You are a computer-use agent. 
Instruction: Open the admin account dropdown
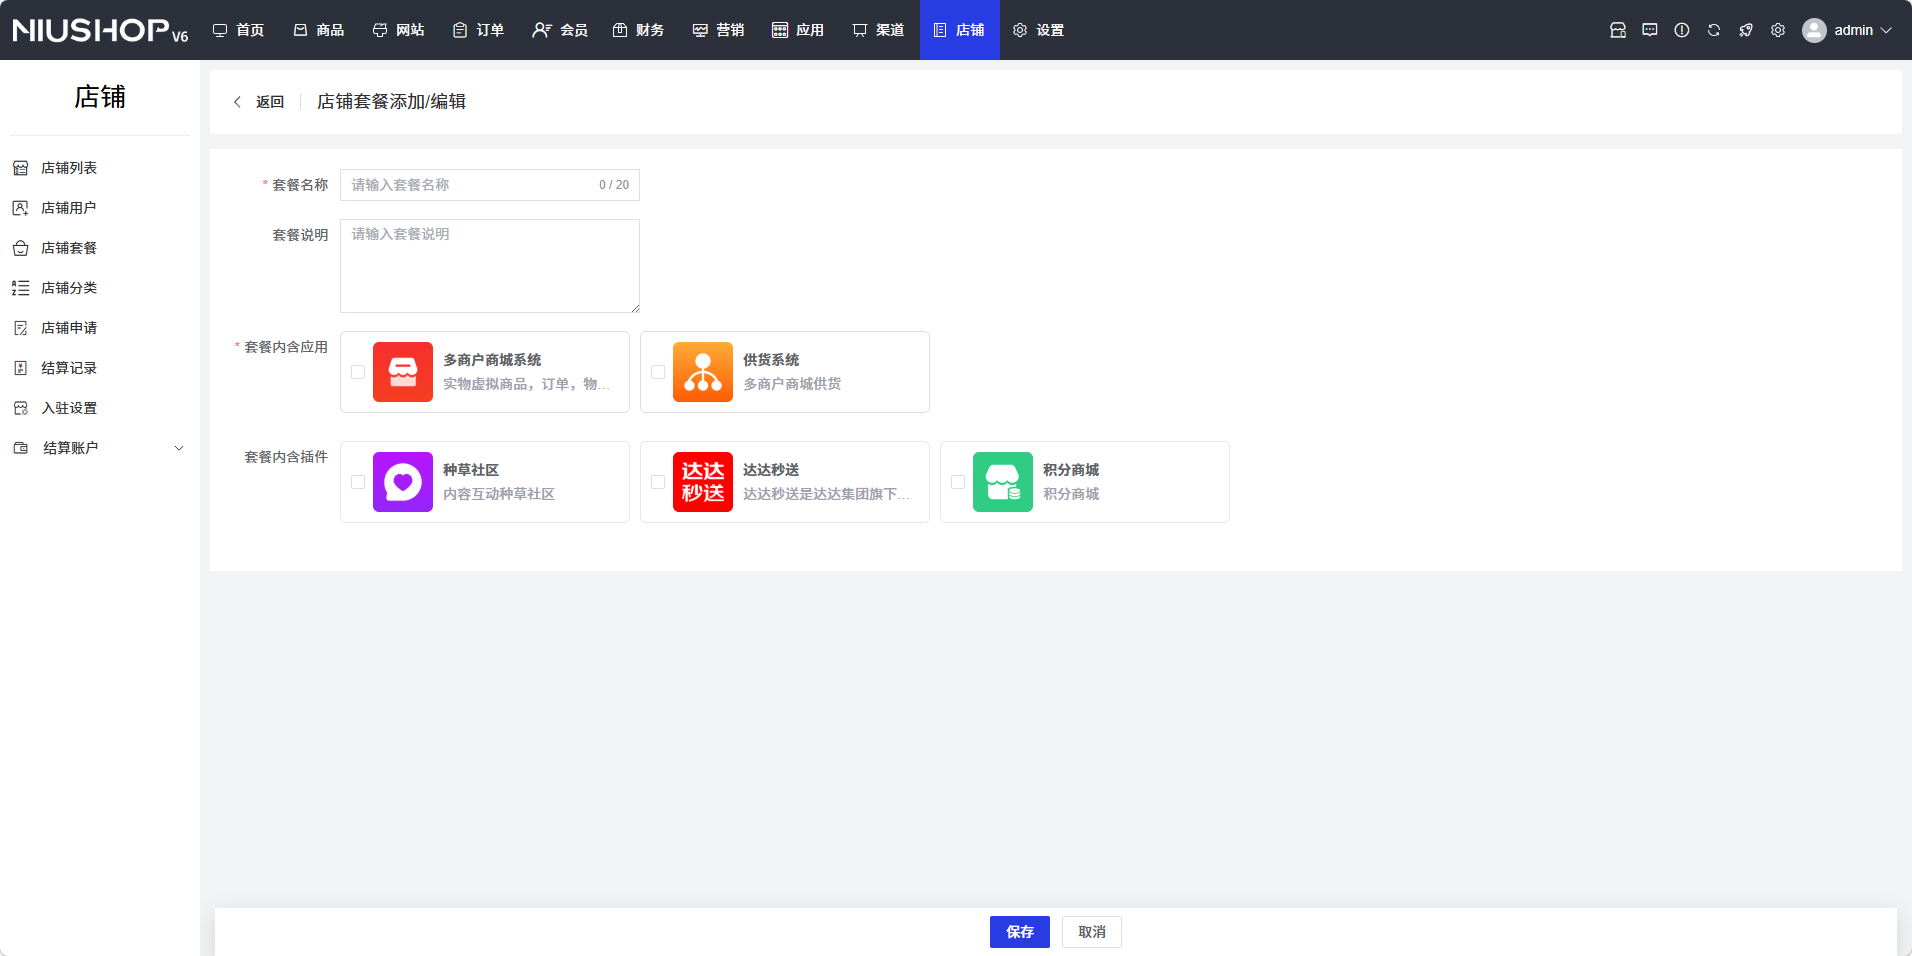click(x=1848, y=30)
